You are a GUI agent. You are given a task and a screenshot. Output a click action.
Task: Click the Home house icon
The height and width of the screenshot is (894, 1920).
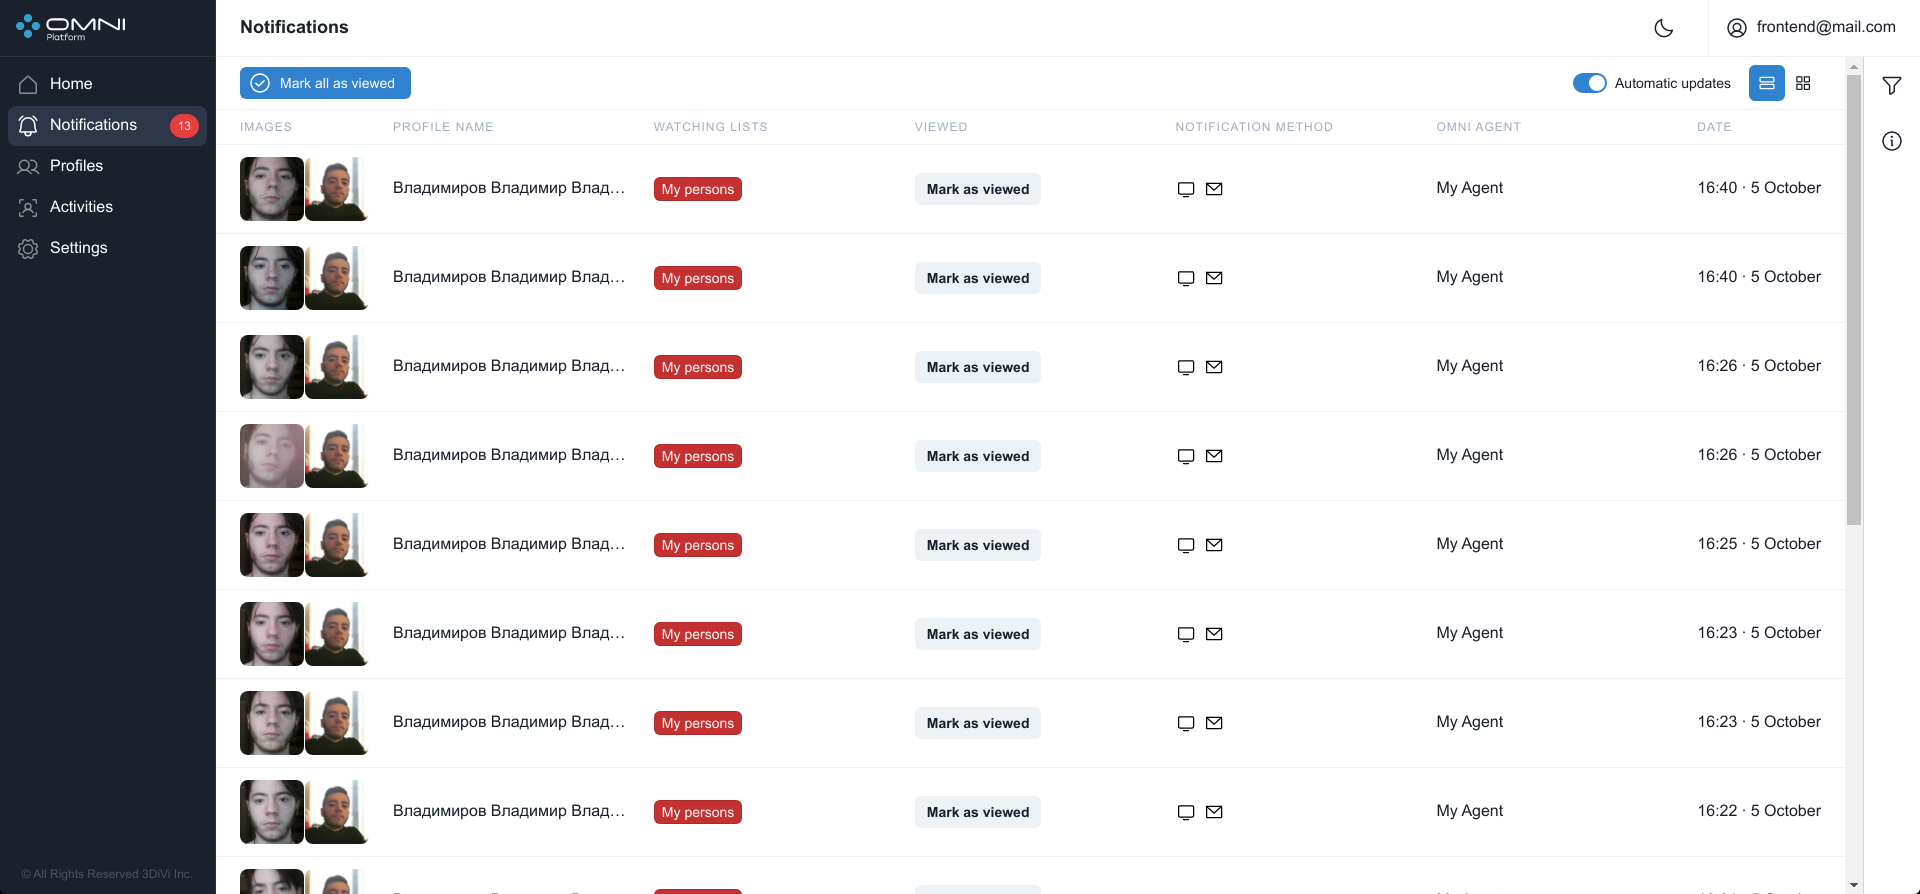(x=28, y=84)
